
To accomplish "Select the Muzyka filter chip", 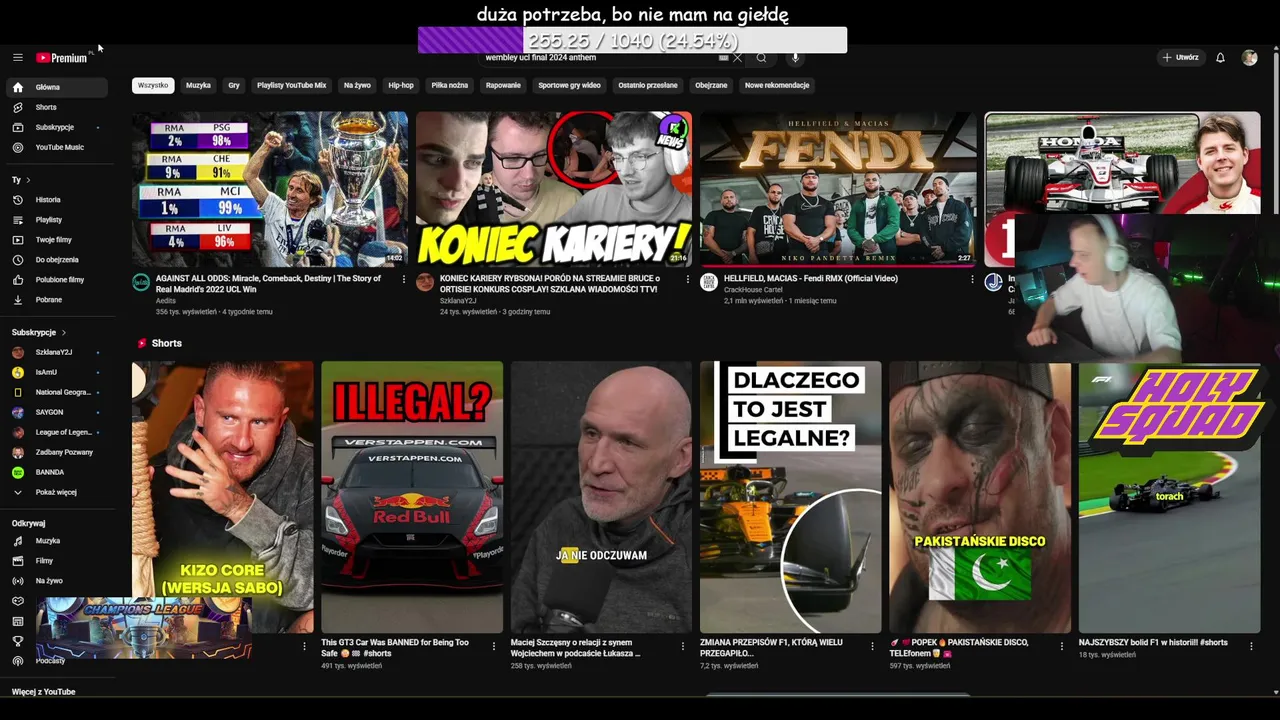I will click(x=198, y=86).
